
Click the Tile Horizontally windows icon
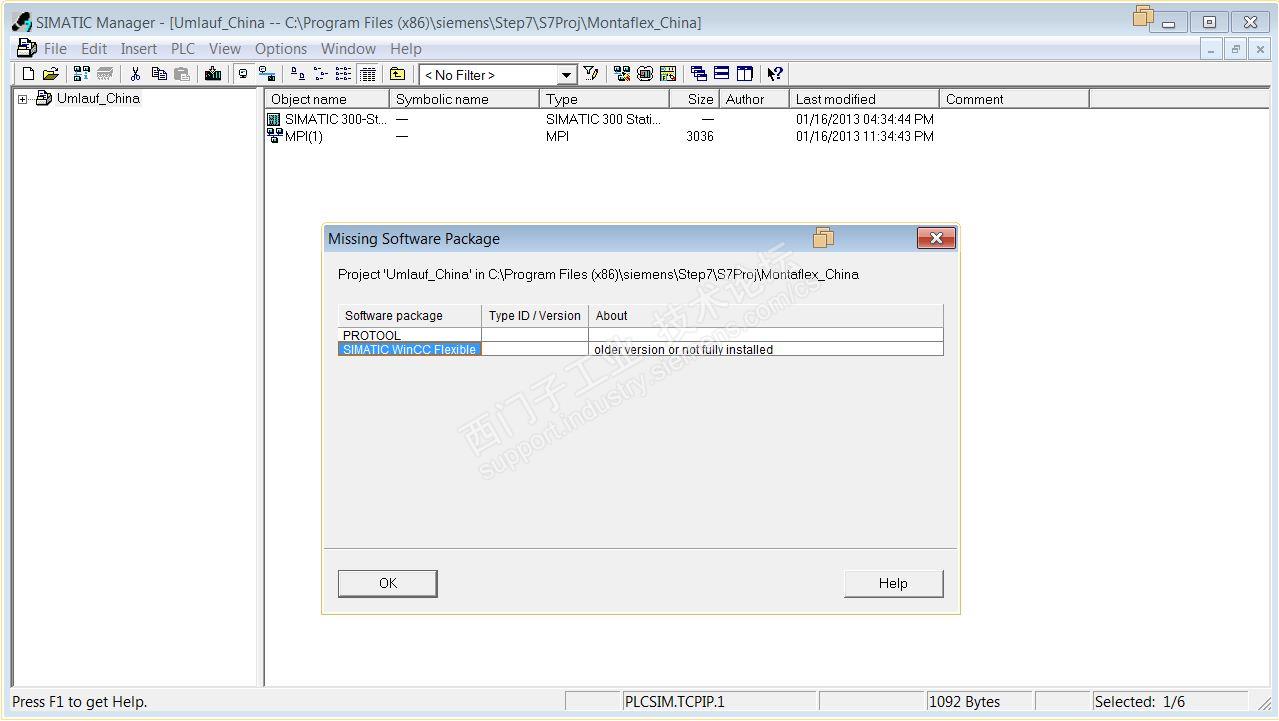722,74
